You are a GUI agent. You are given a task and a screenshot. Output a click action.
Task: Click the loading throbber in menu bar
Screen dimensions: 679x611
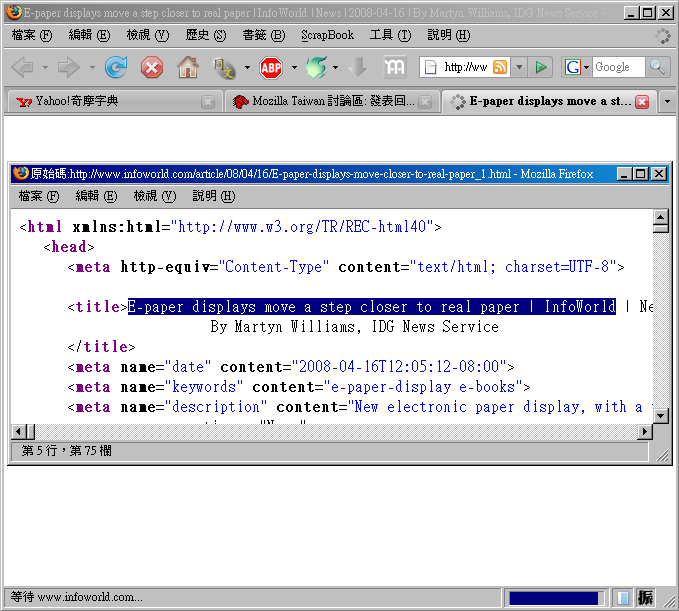[x=663, y=36]
